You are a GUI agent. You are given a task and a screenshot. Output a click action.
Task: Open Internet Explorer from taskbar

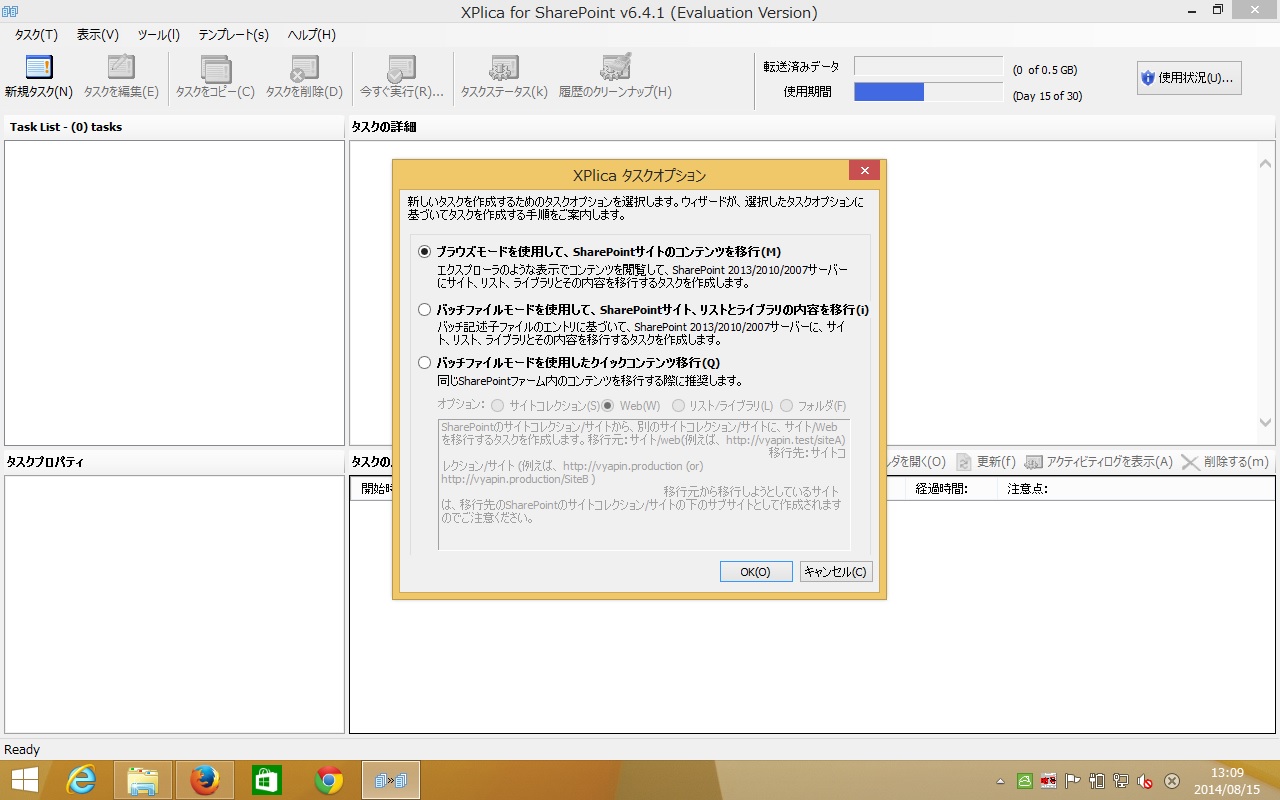[x=81, y=780]
